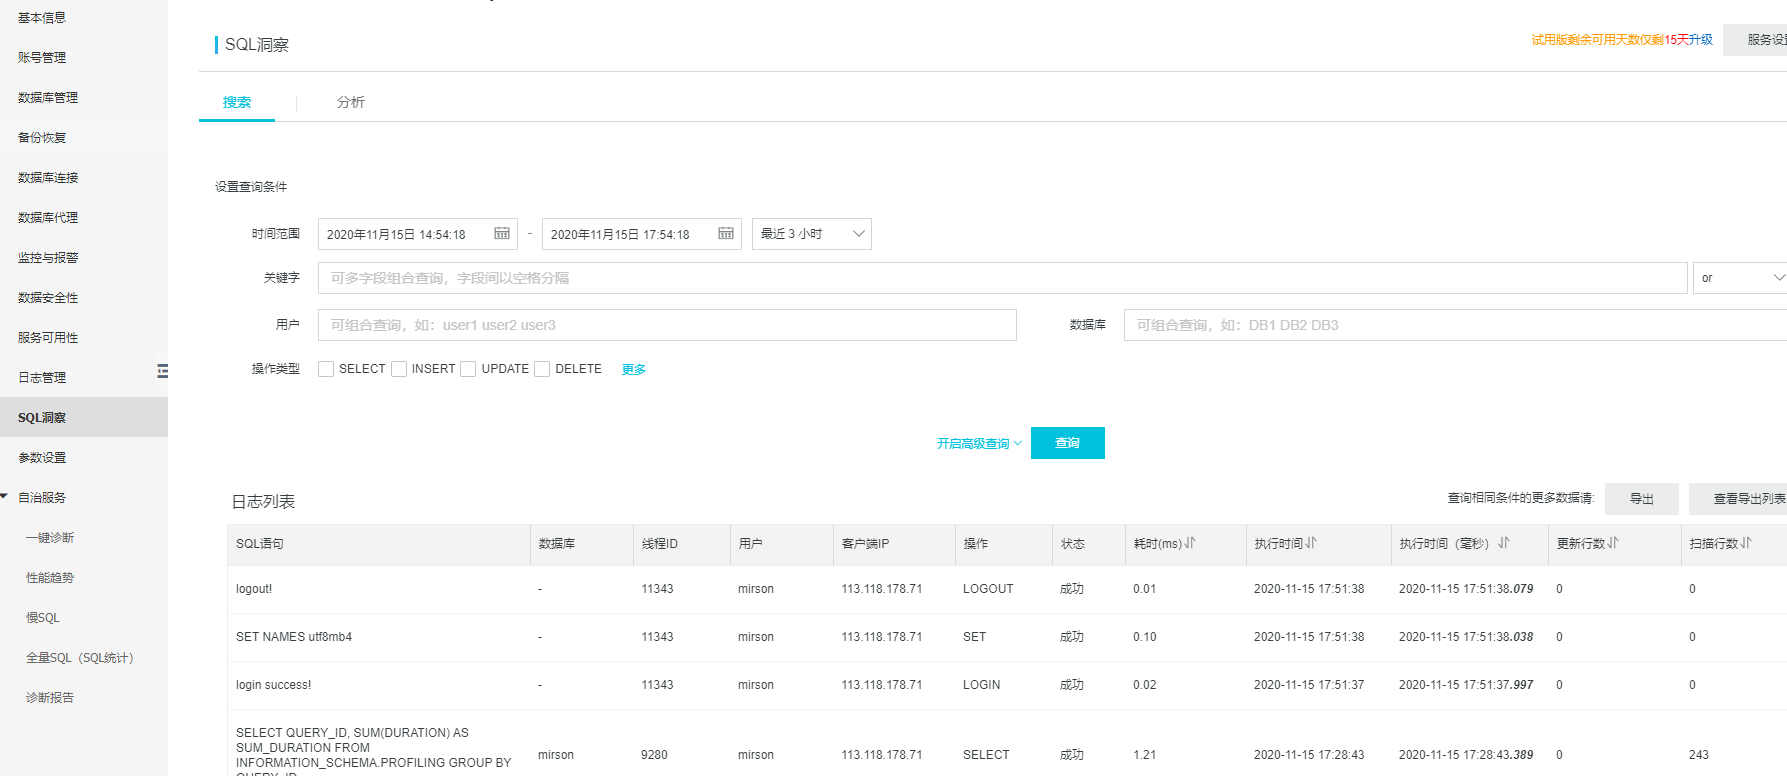1787x776 pixels.
Task: Tick the DELETE operation type checkbox
Action: pyautogui.click(x=542, y=369)
